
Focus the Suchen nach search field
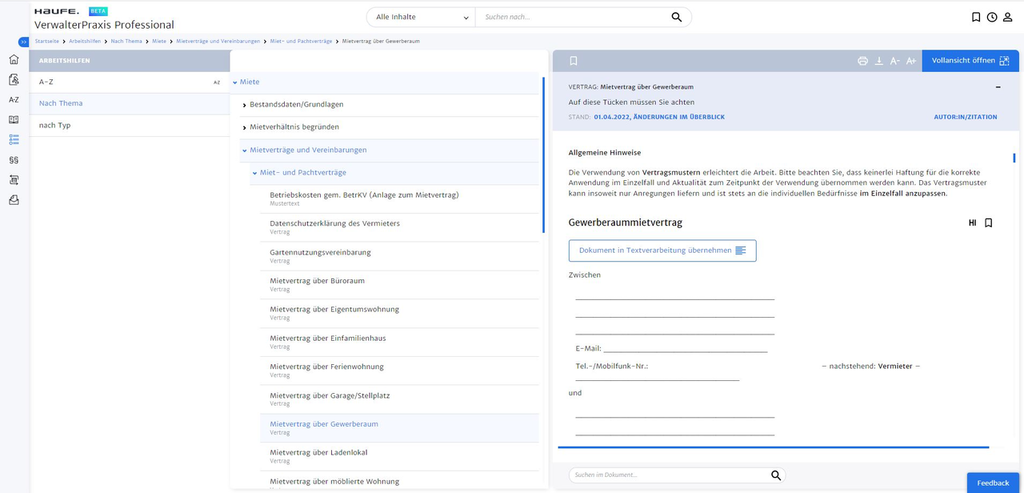[x=575, y=17]
